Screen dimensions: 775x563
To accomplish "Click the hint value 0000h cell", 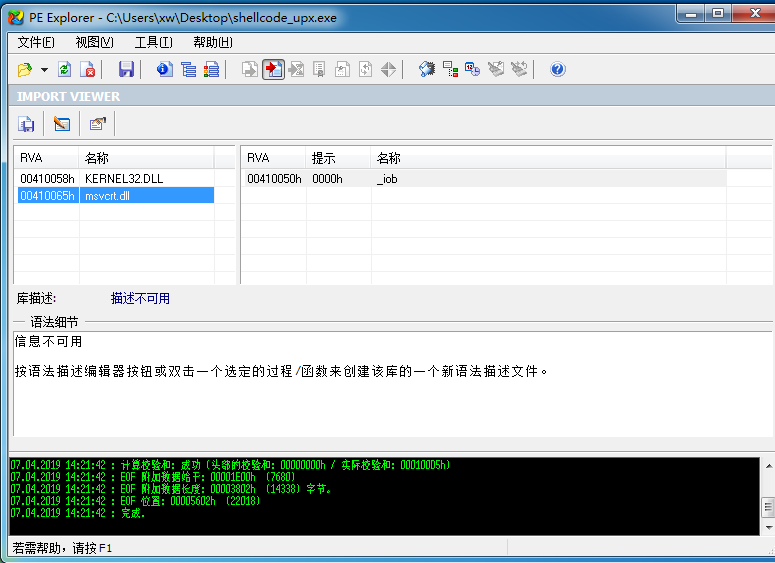I will (x=327, y=179).
